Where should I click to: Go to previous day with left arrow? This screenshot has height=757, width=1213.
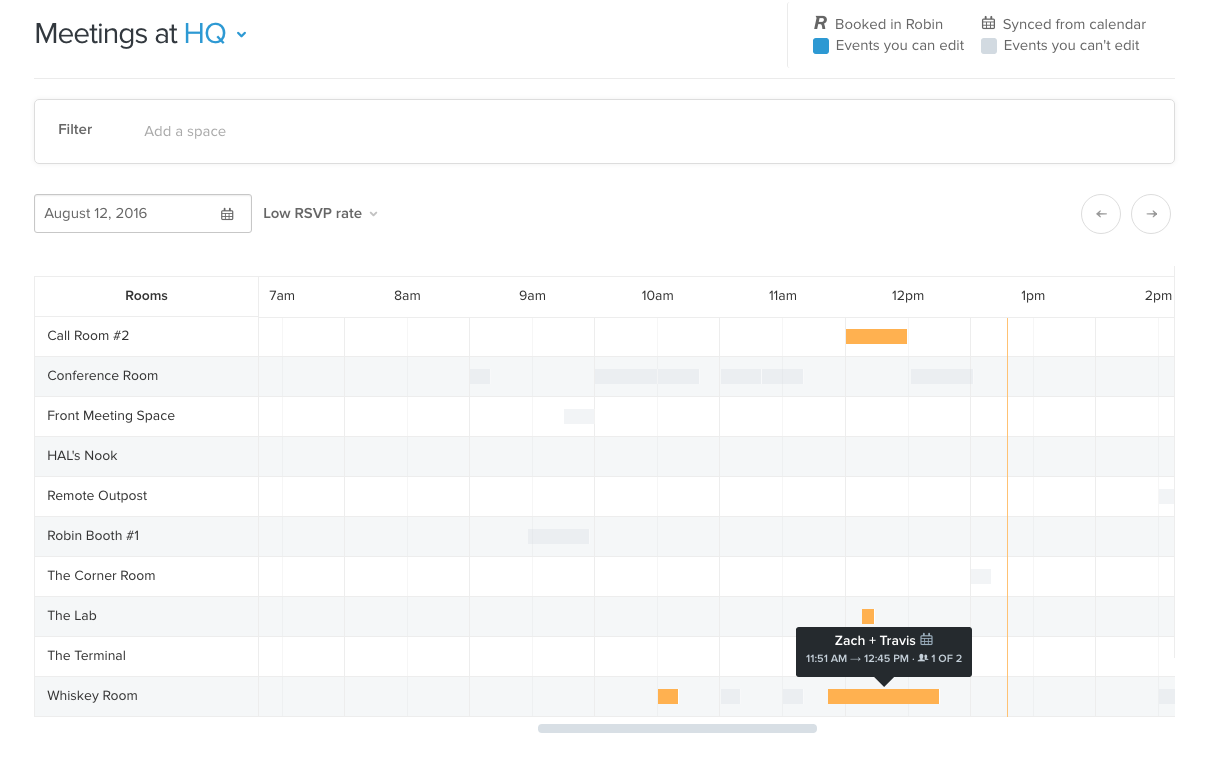1101,213
